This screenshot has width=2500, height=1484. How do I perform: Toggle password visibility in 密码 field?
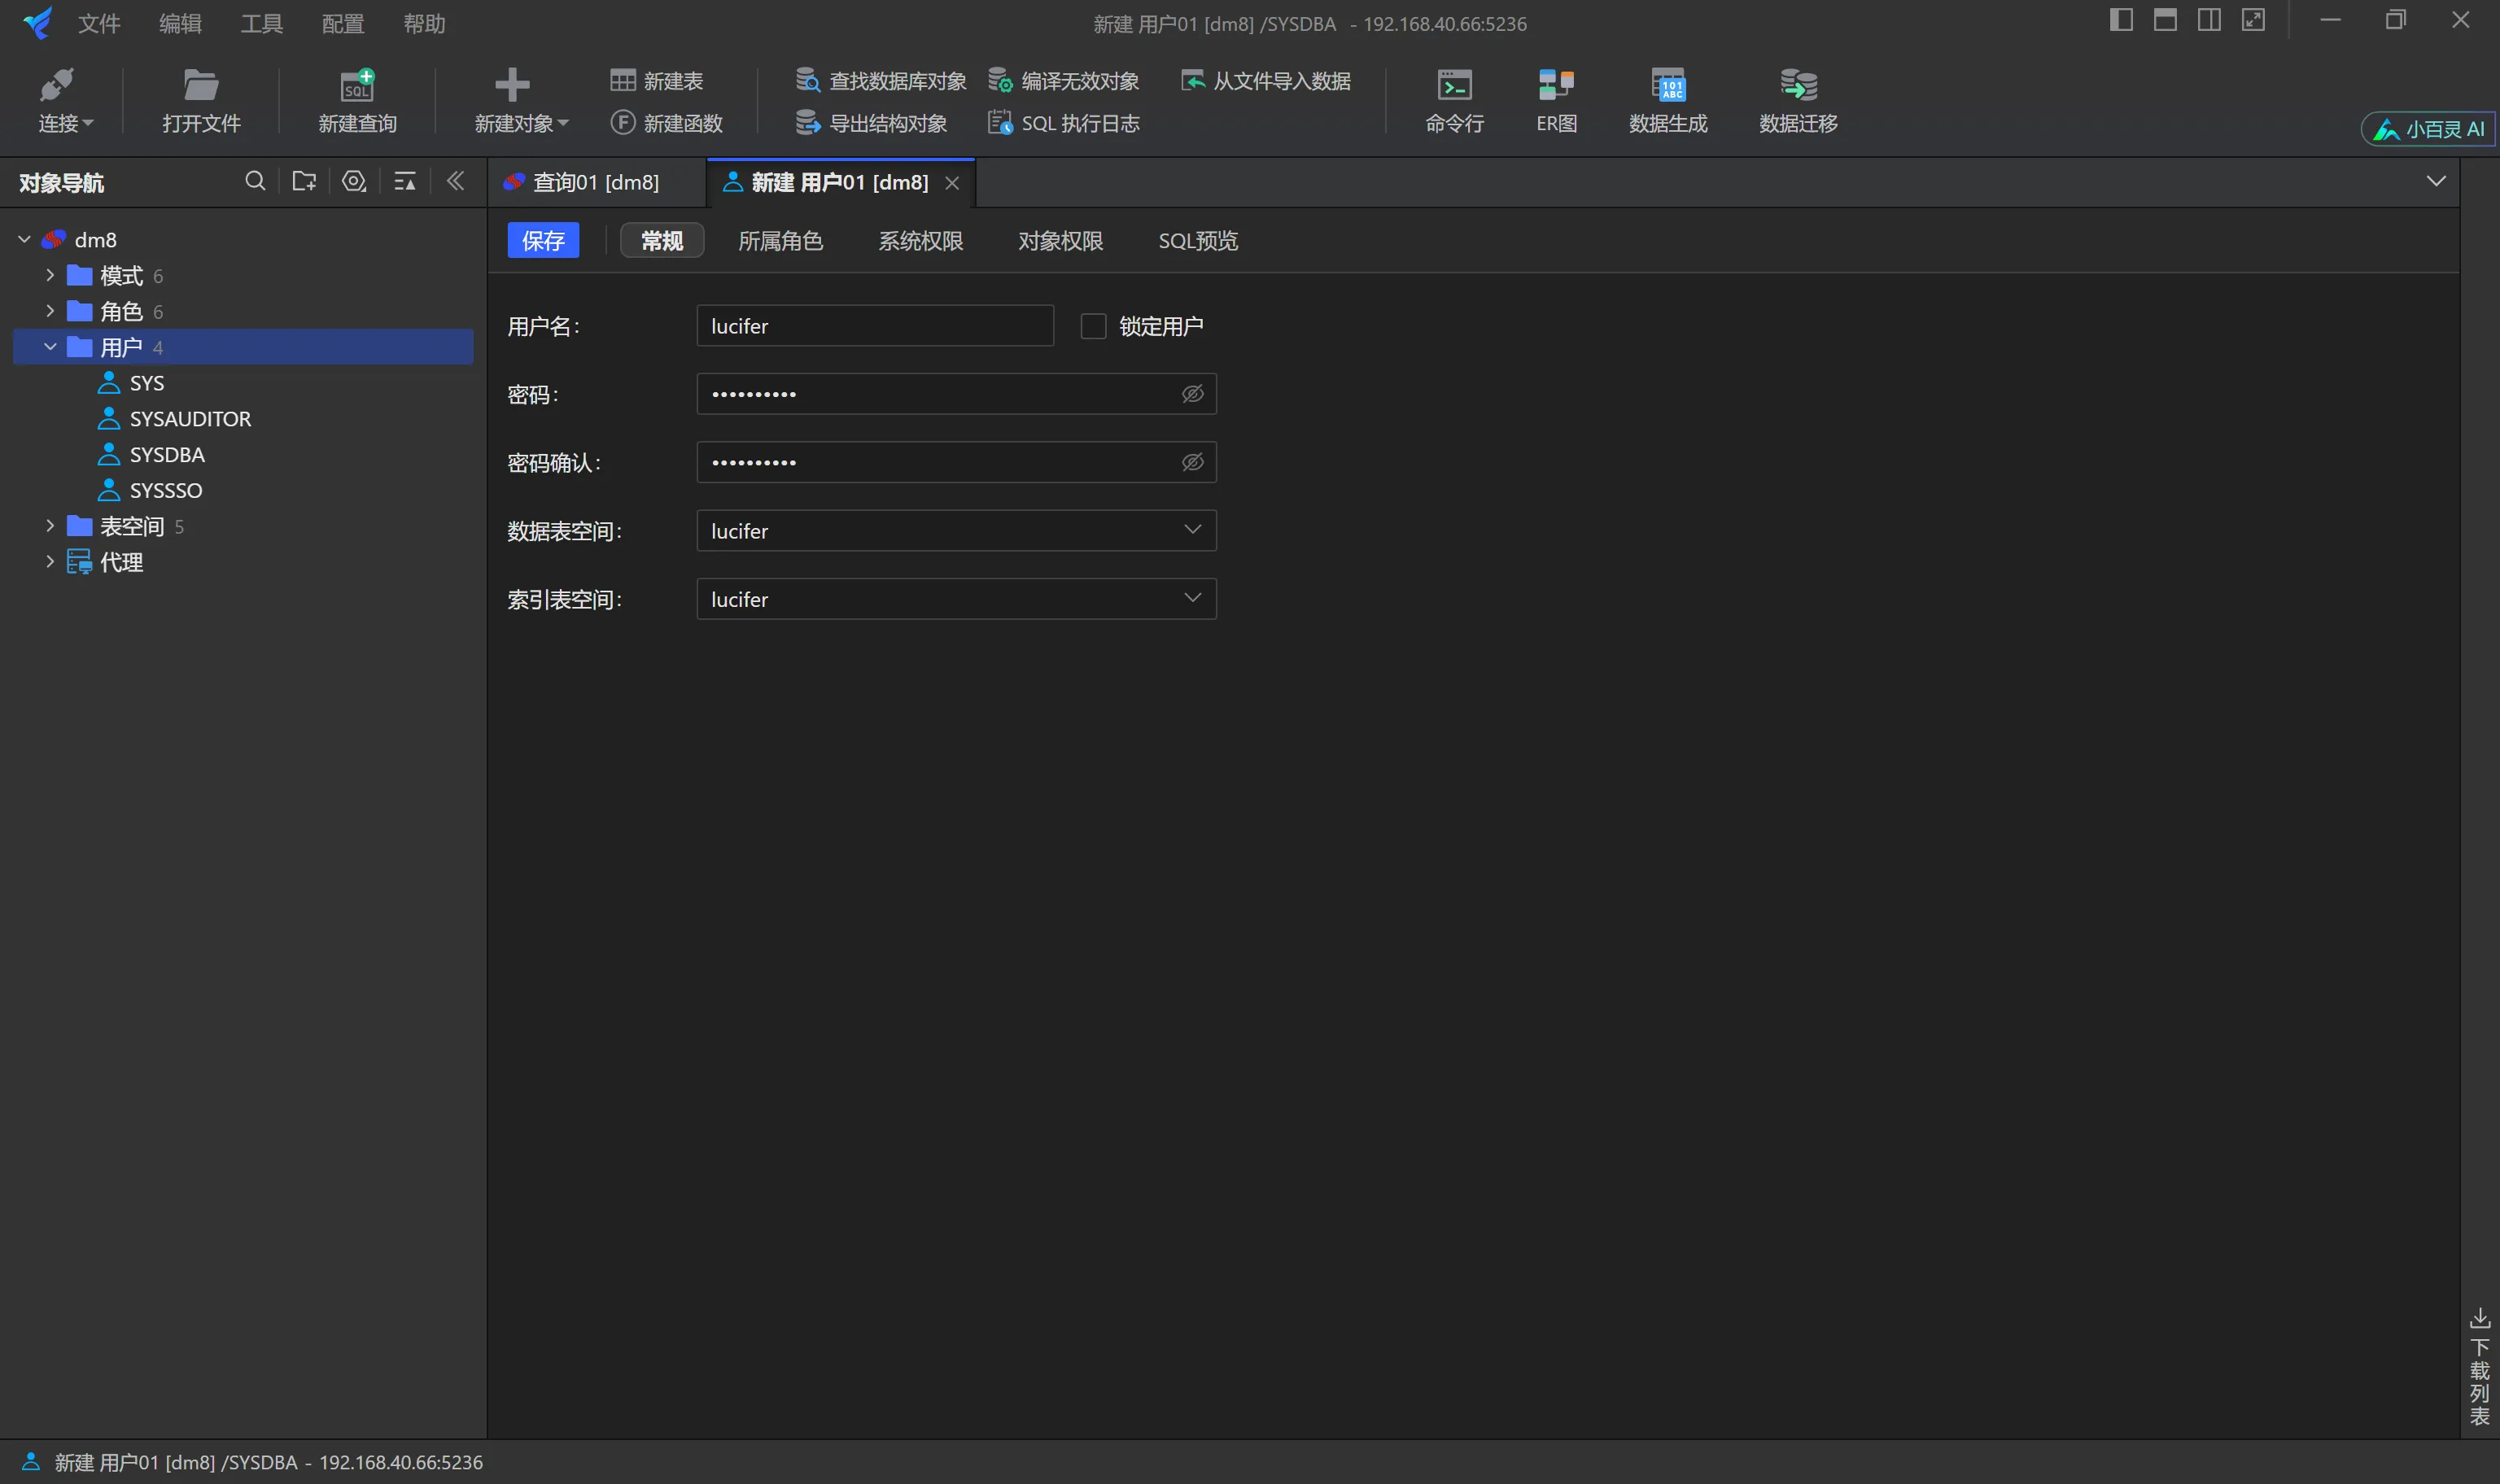pos(1192,394)
